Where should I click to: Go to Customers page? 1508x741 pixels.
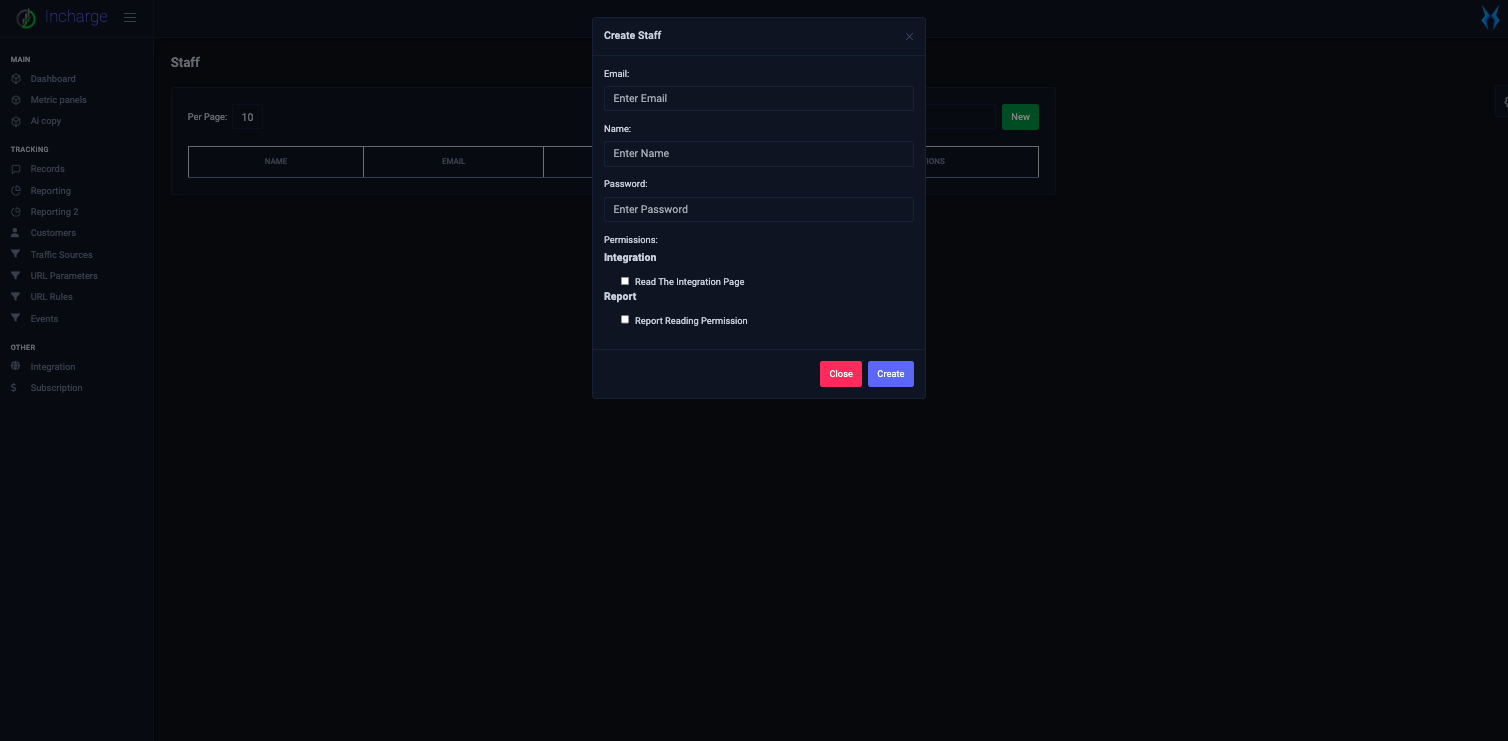(53, 233)
